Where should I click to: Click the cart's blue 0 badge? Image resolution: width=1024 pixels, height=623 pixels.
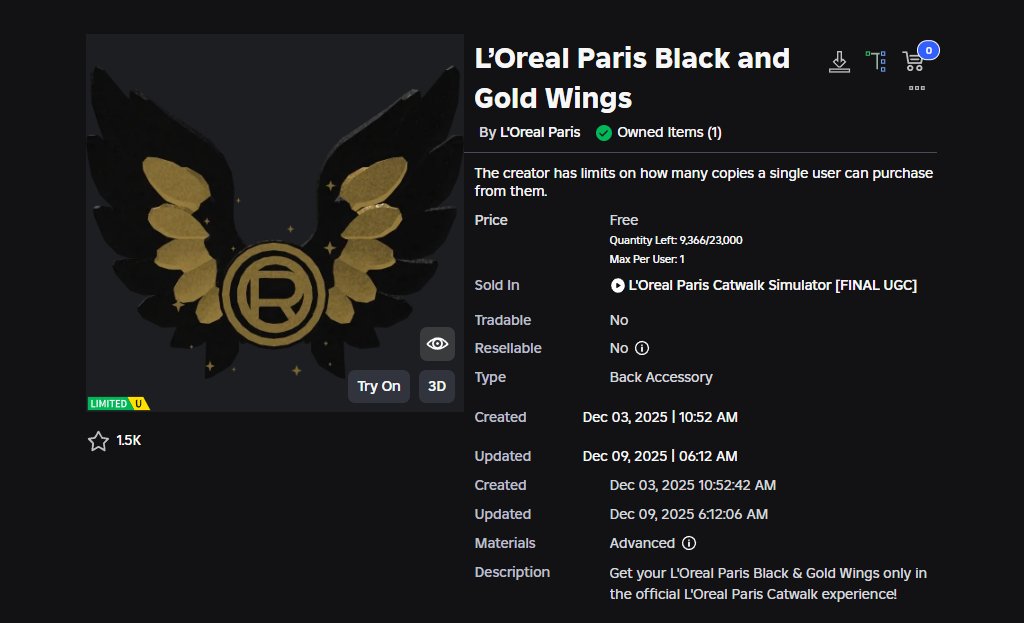pos(928,49)
